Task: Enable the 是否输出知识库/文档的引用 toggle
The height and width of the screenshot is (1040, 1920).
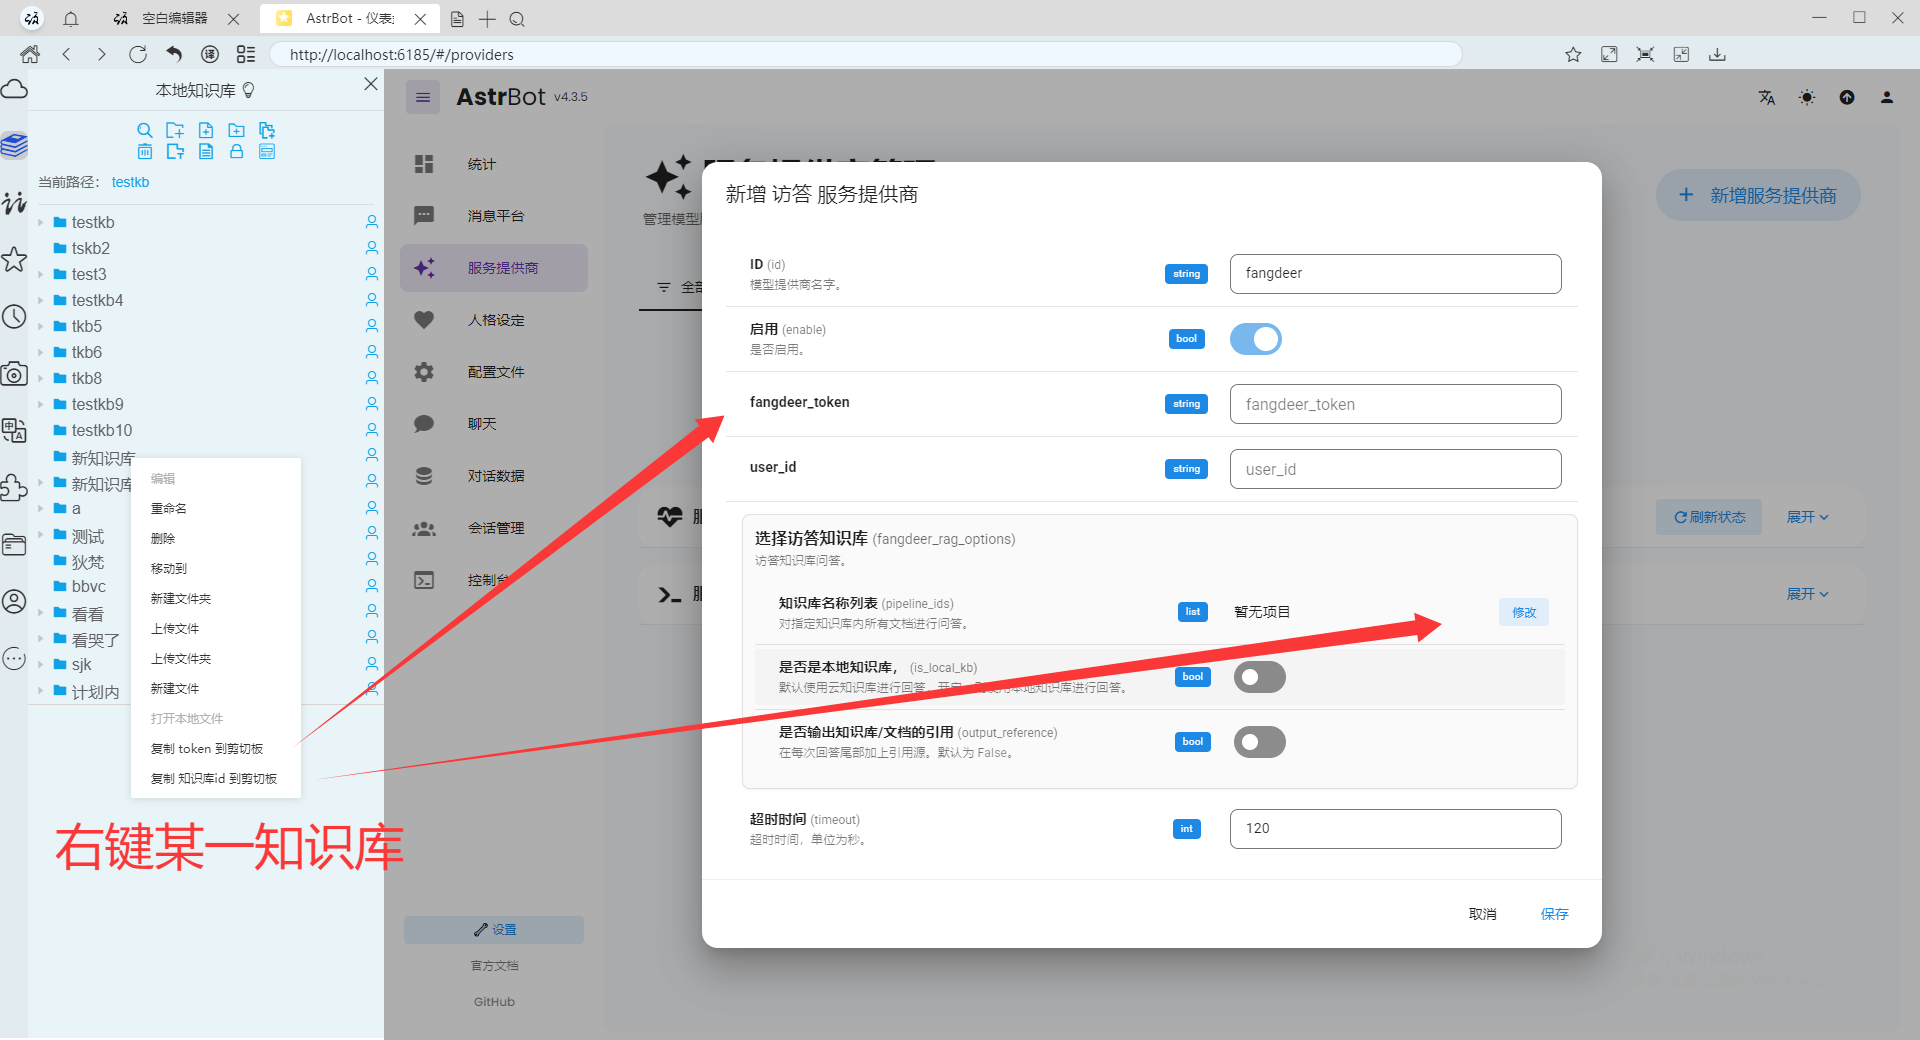Action: pos(1259,742)
